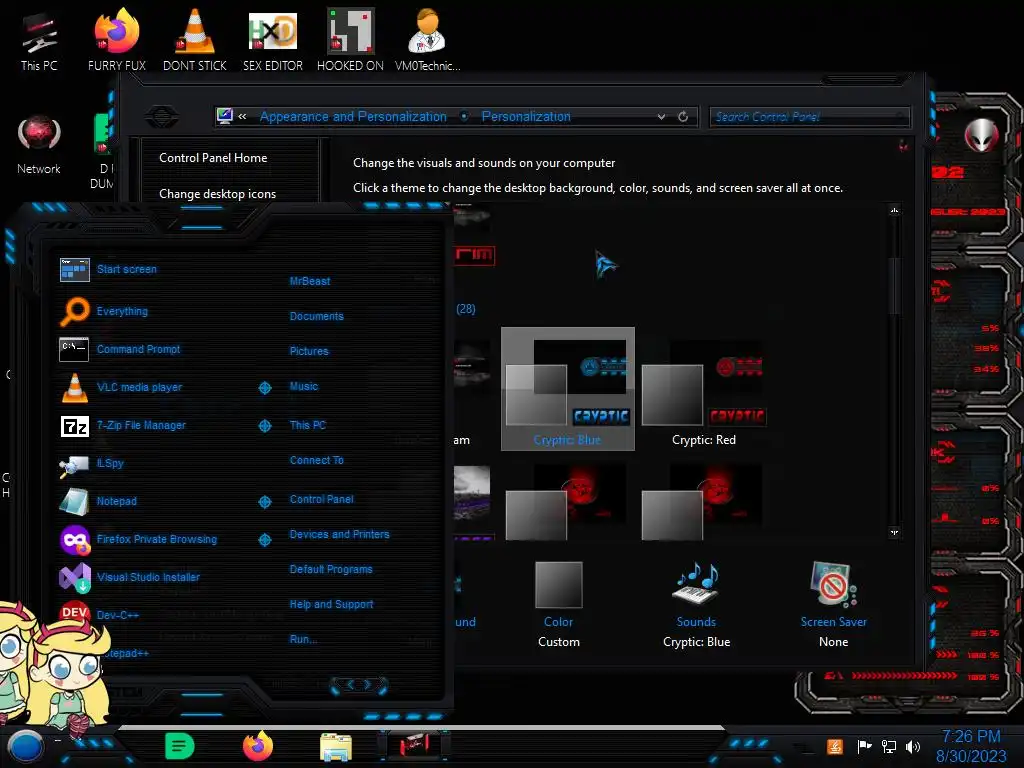Open File Explorer from the taskbar

336,747
